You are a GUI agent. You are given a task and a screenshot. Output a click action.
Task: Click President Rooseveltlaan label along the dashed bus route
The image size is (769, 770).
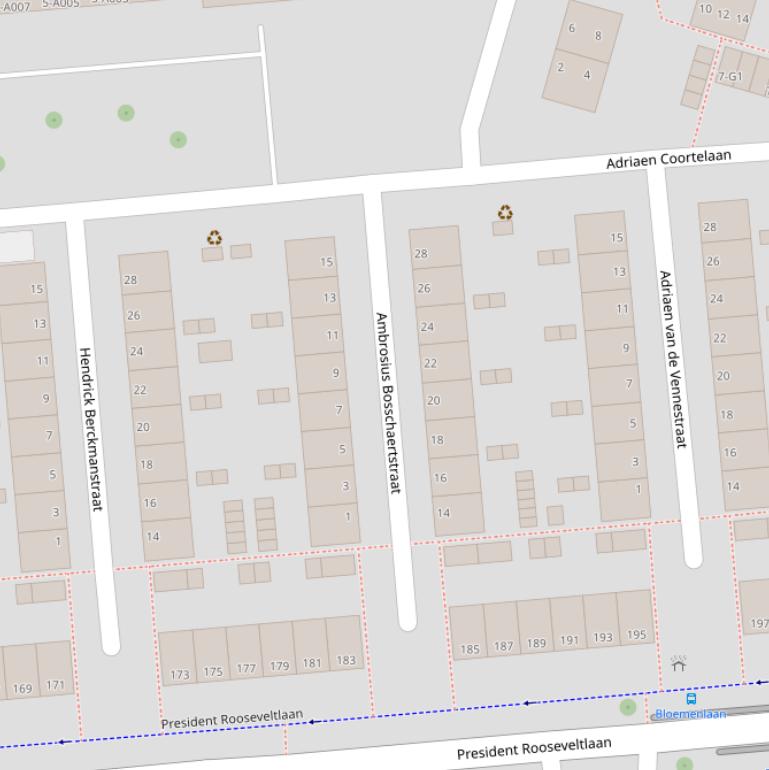pyautogui.click(x=232, y=719)
